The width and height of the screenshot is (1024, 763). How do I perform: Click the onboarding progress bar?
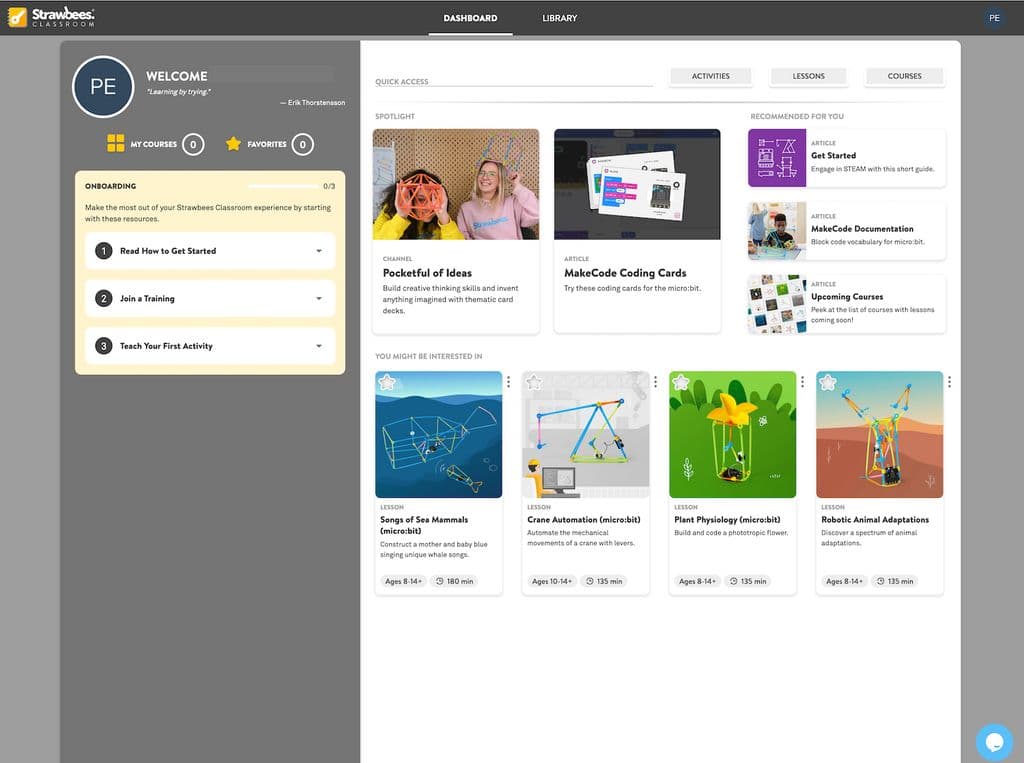pyautogui.click(x=282, y=186)
